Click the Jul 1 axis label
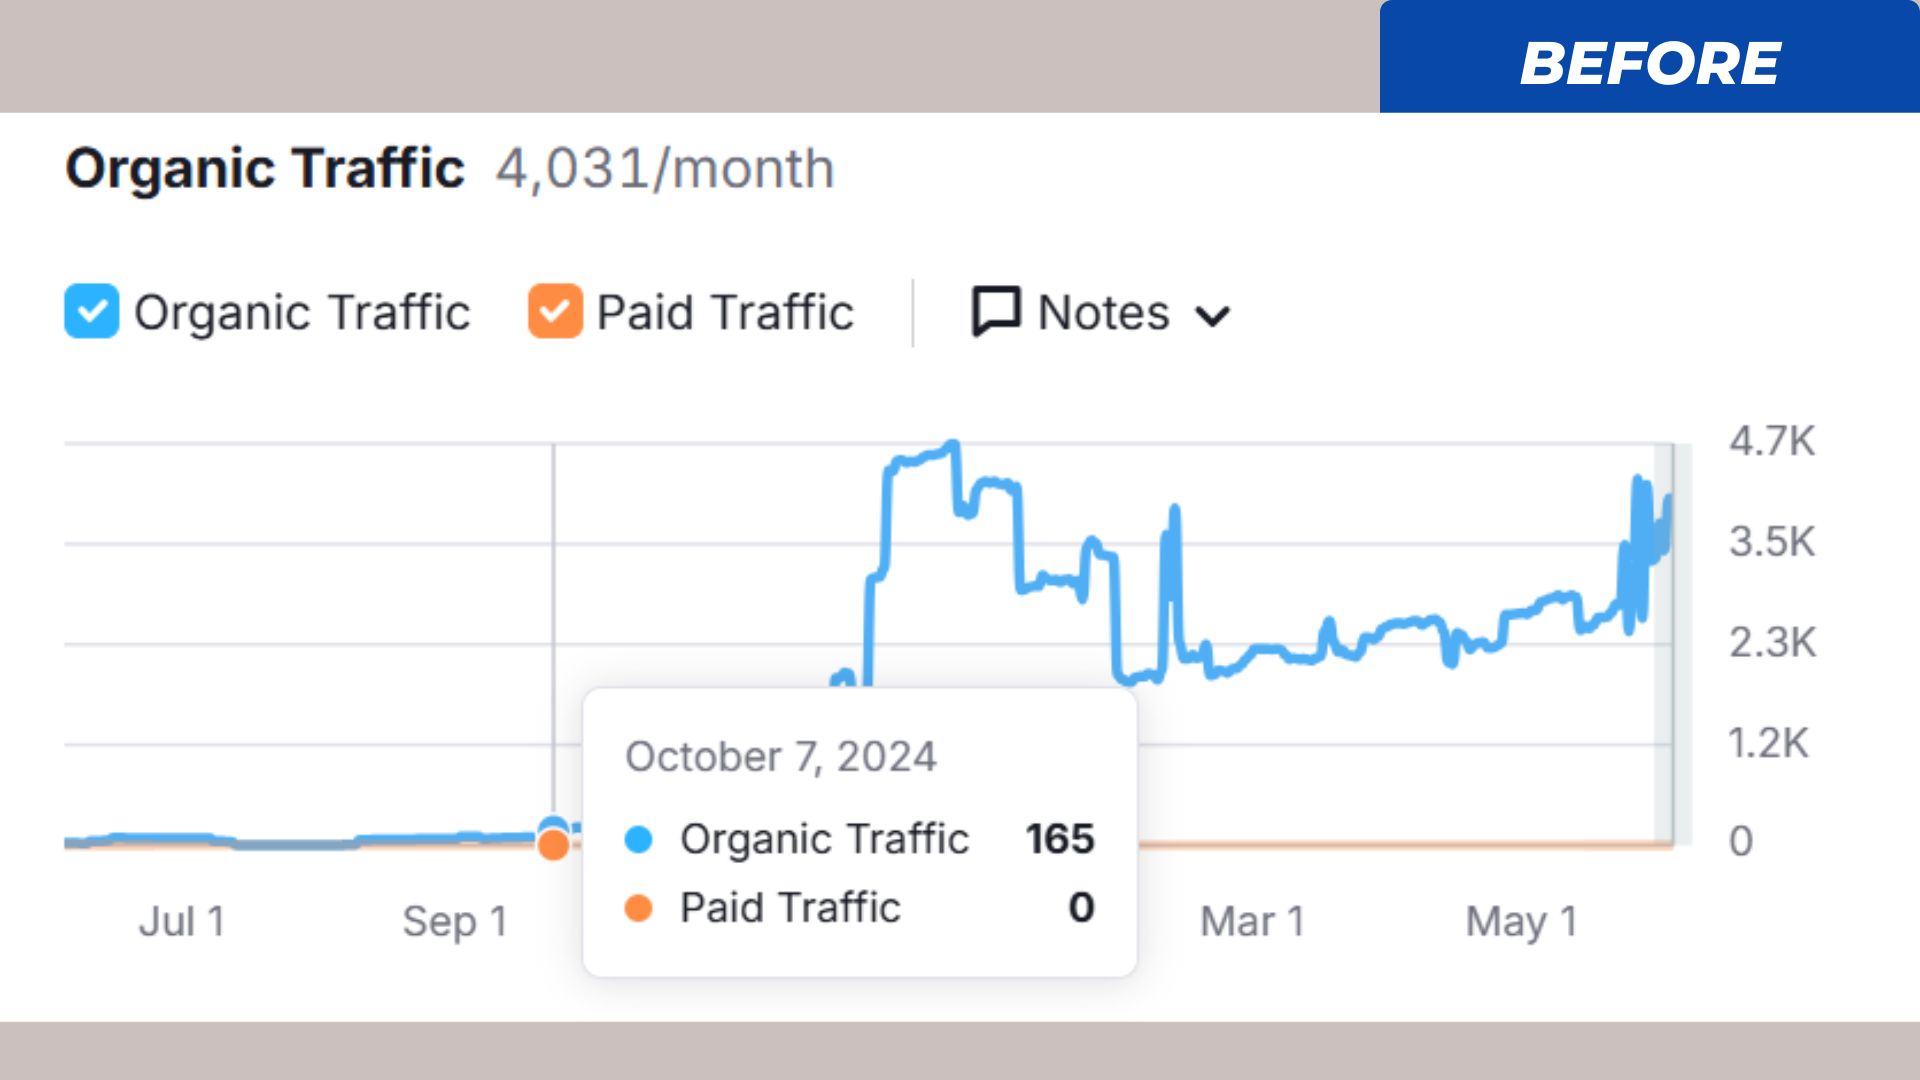The image size is (1920, 1080). coord(182,921)
